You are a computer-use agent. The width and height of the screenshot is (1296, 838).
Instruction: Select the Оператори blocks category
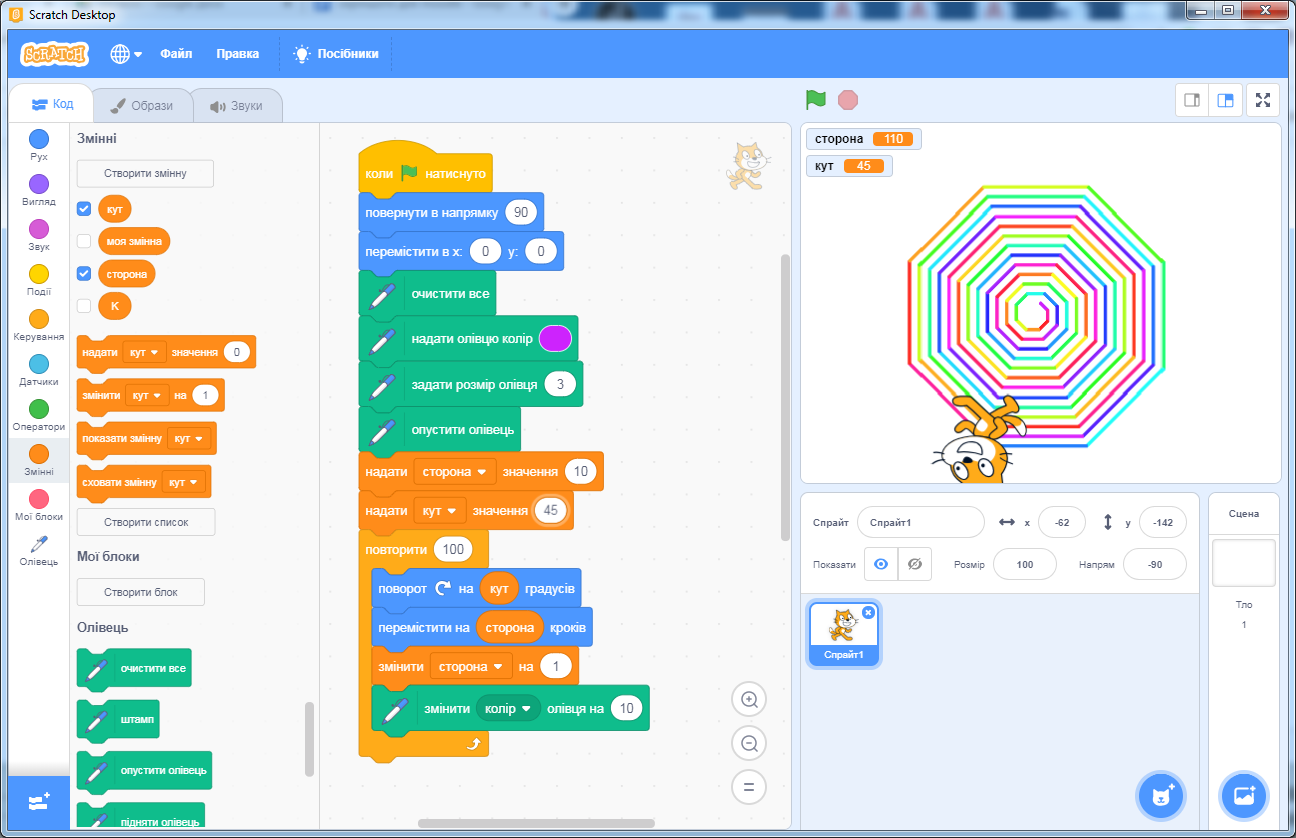click(x=39, y=416)
